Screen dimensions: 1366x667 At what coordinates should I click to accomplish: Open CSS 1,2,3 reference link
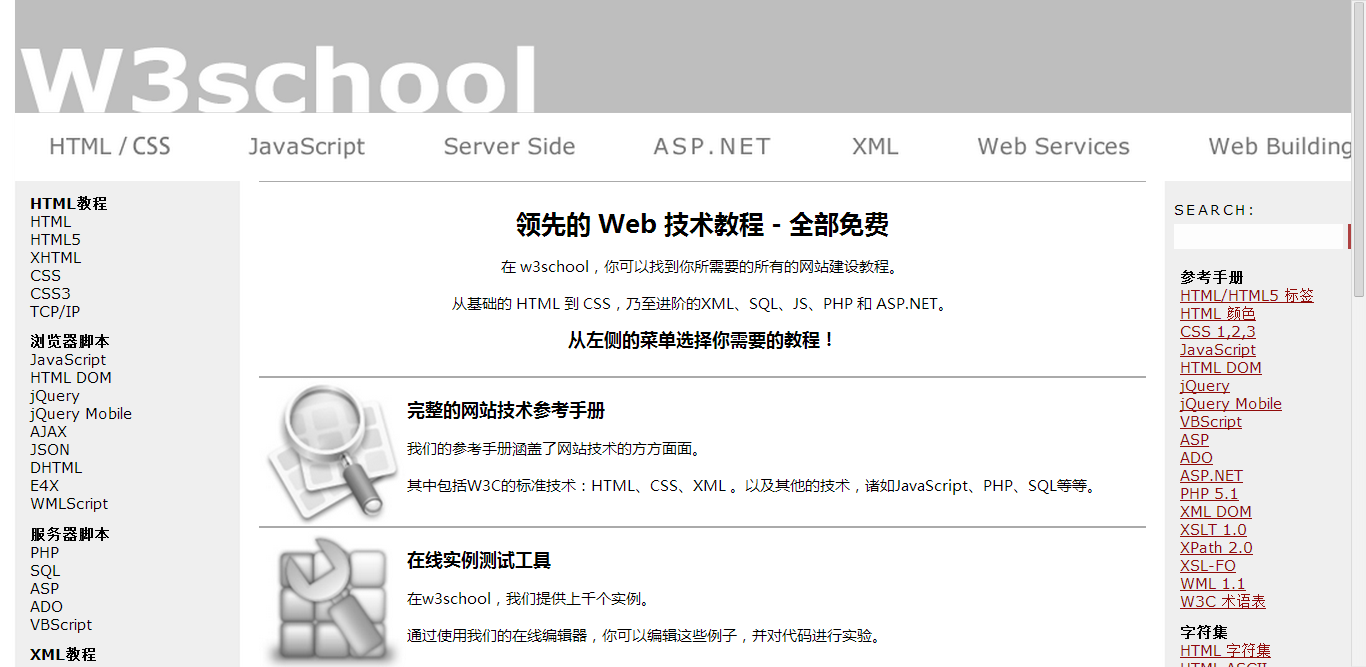1218,332
